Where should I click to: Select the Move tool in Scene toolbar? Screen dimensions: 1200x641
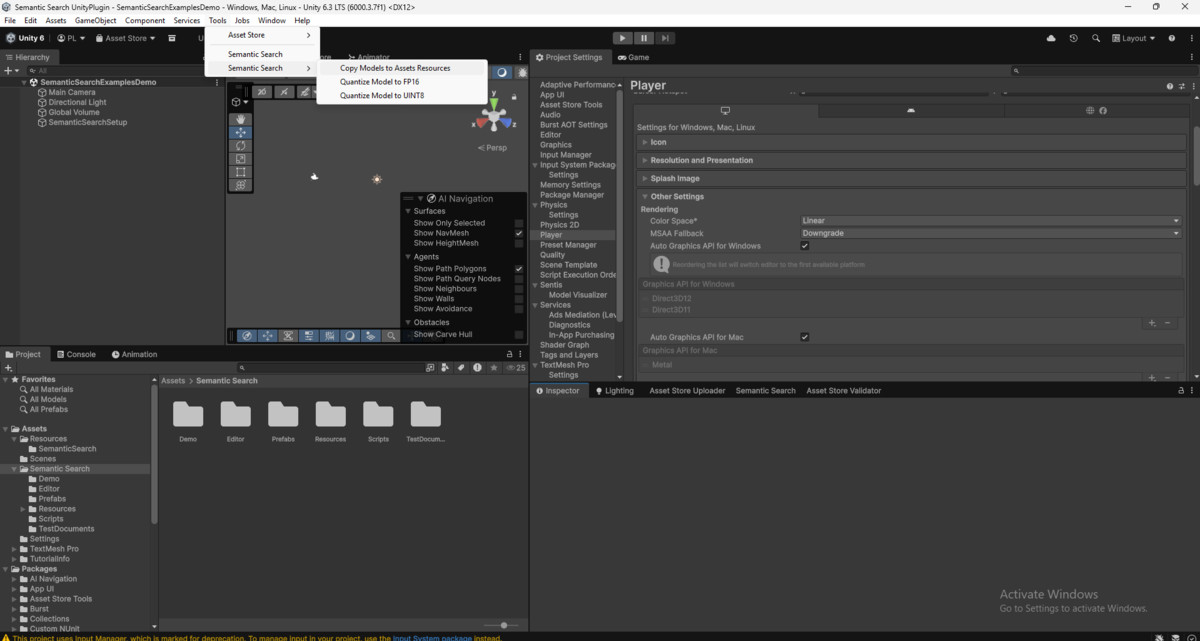240,132
